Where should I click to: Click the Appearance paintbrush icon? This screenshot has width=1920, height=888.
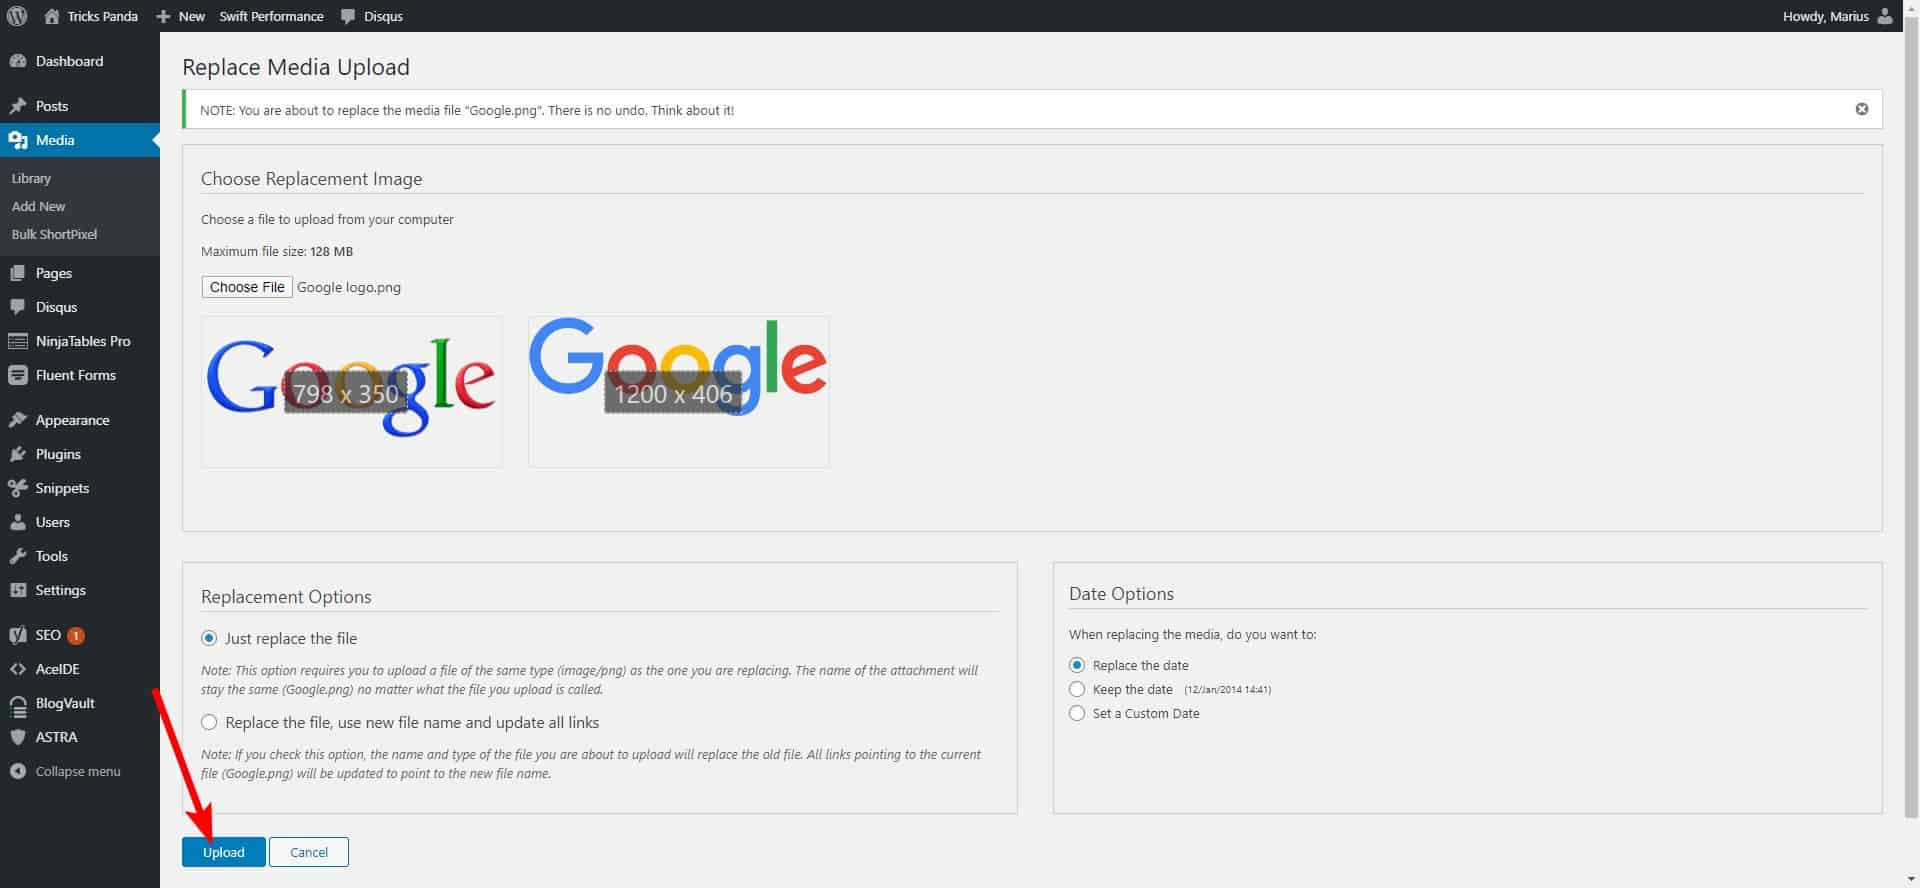[17, 420]
